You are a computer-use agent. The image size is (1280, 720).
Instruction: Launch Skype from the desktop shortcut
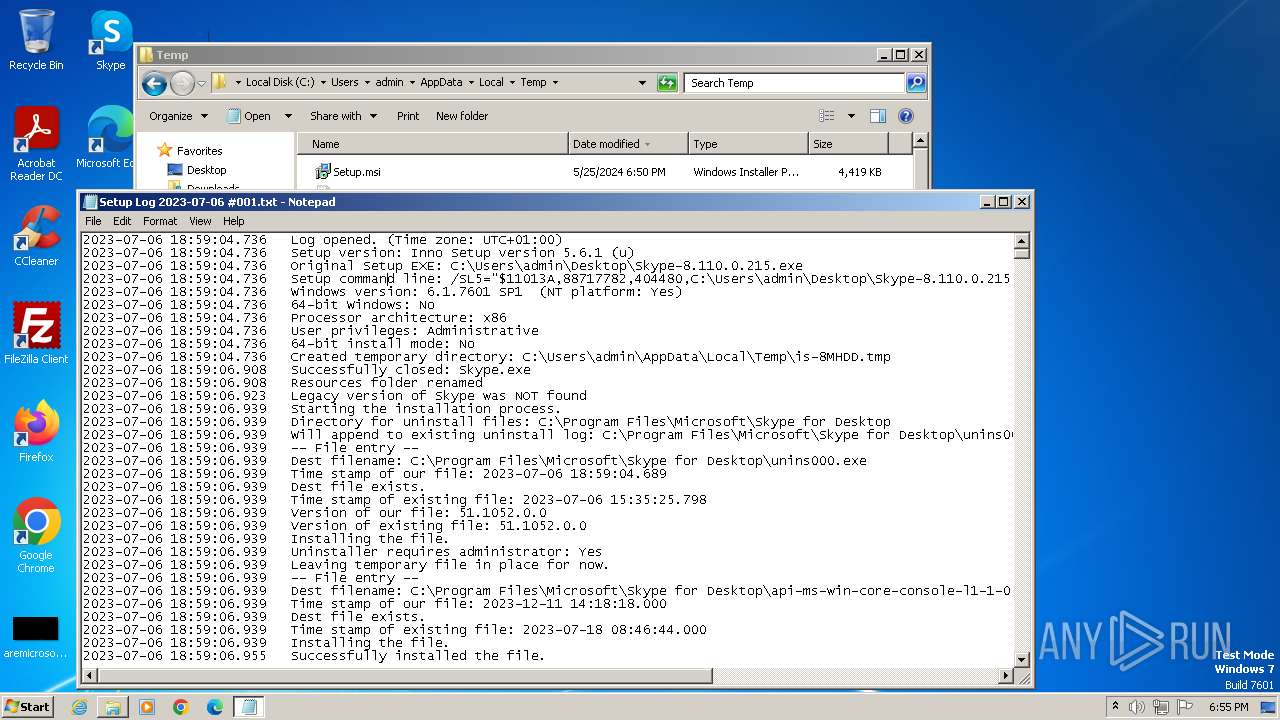coord(110,40)
